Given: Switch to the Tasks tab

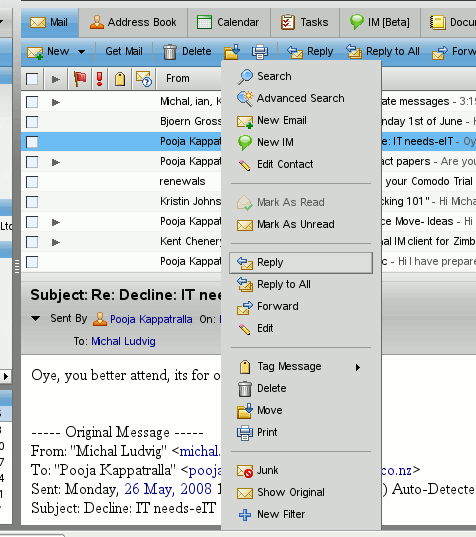Looking at the screenshot, I should point(305,23).
